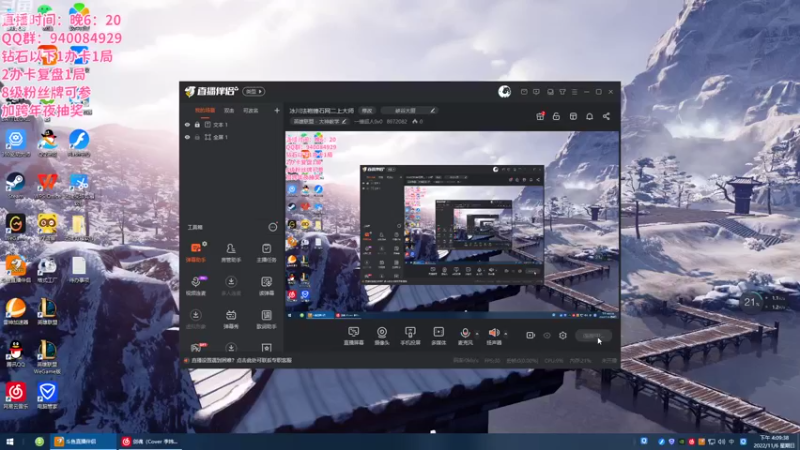Open the 电脑管家 desktop shortcut
The height and width of the screenshot is (450, 800).
click(47, 396)
